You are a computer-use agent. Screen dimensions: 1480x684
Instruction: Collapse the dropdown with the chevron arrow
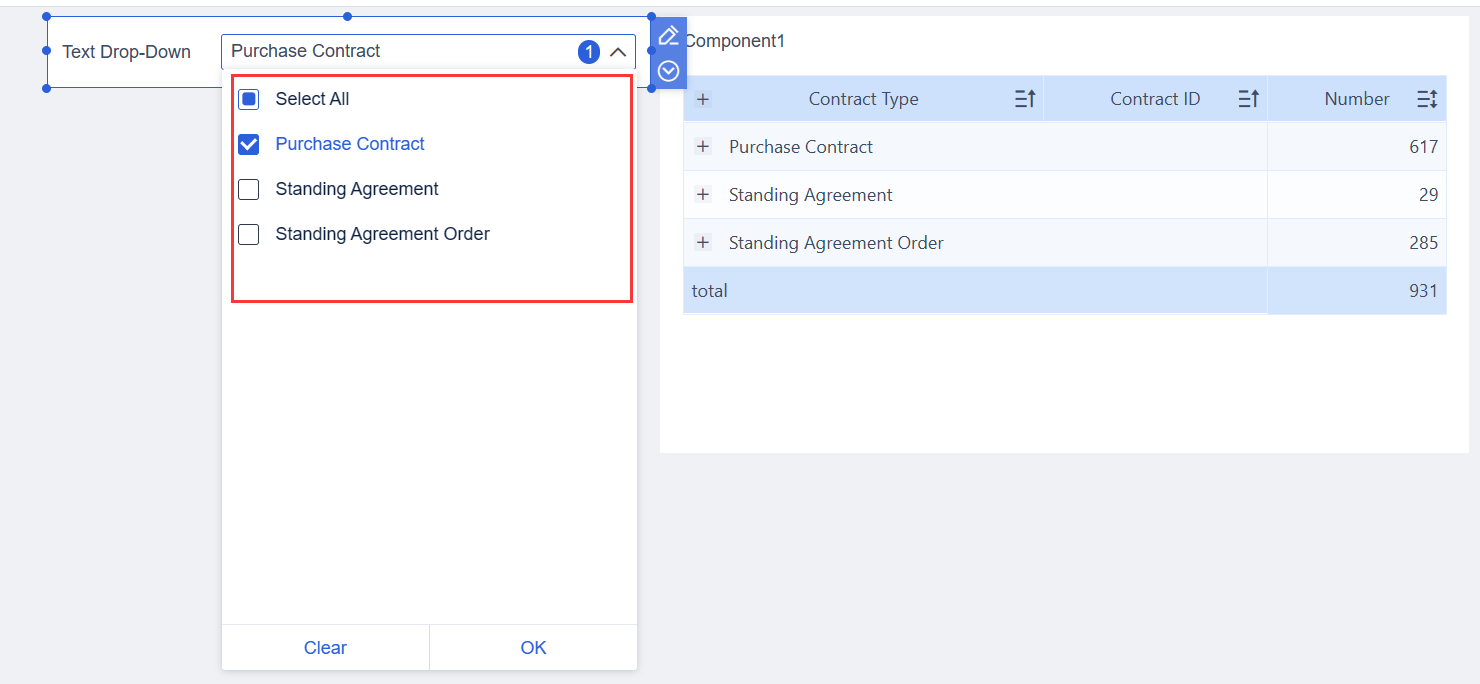(x=618, y=52)
